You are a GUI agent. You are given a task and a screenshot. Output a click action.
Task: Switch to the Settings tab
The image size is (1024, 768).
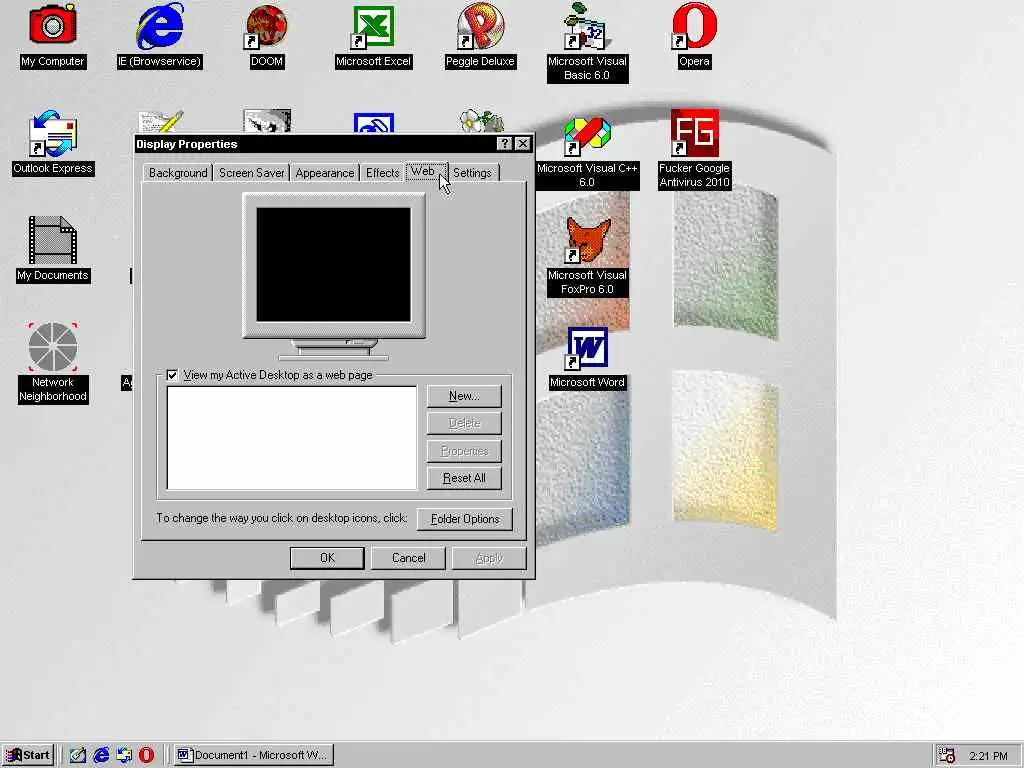tap(472, 173)
